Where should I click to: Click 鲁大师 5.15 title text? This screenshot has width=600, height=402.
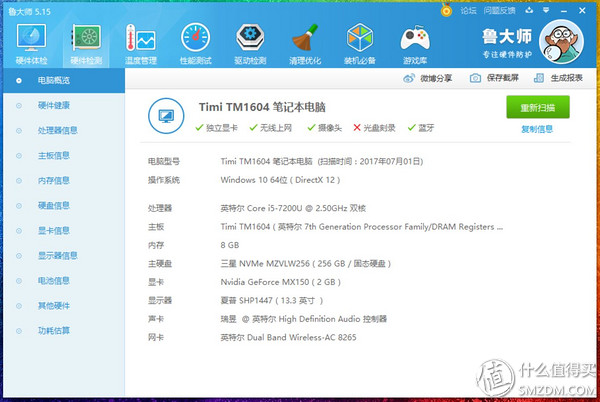point(29,11)
